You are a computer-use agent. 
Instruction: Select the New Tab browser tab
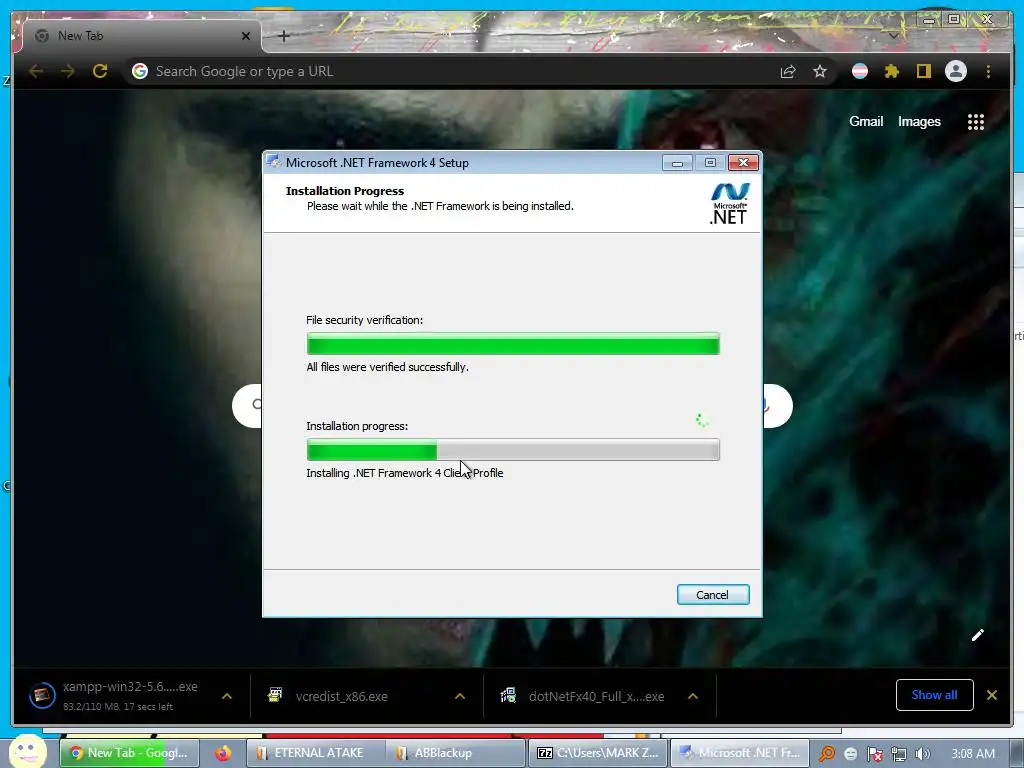coord(142,36)
